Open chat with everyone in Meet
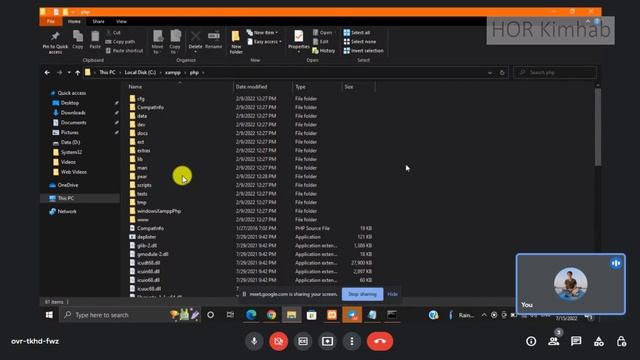Image resolution: width=640 pixels, height=360 pixels. [576, 341]
